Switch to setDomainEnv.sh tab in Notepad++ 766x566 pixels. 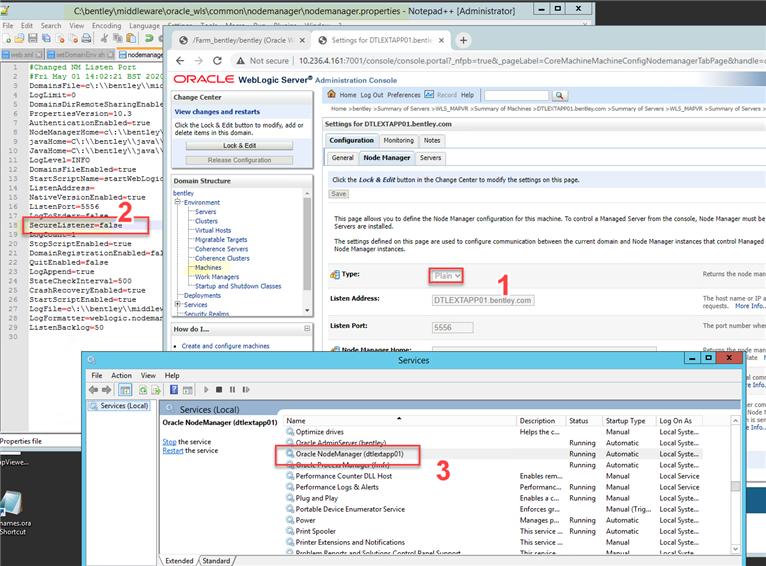[81, 55]
